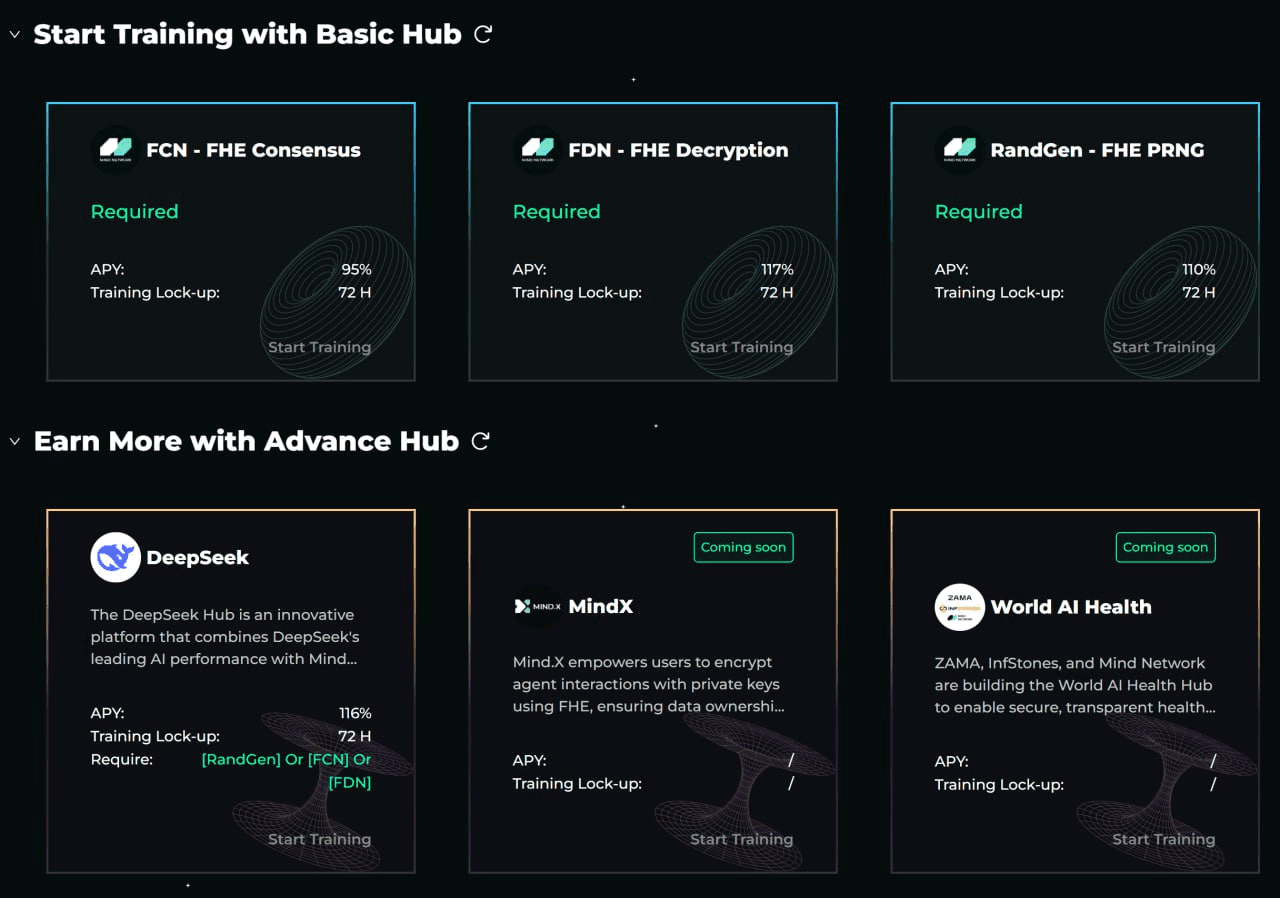Click the World AI Health logo icon

click(959, 606)
